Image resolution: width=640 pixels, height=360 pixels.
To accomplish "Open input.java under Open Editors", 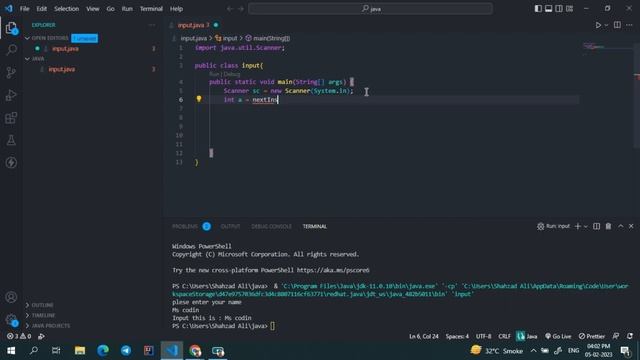I will [65, 49].
